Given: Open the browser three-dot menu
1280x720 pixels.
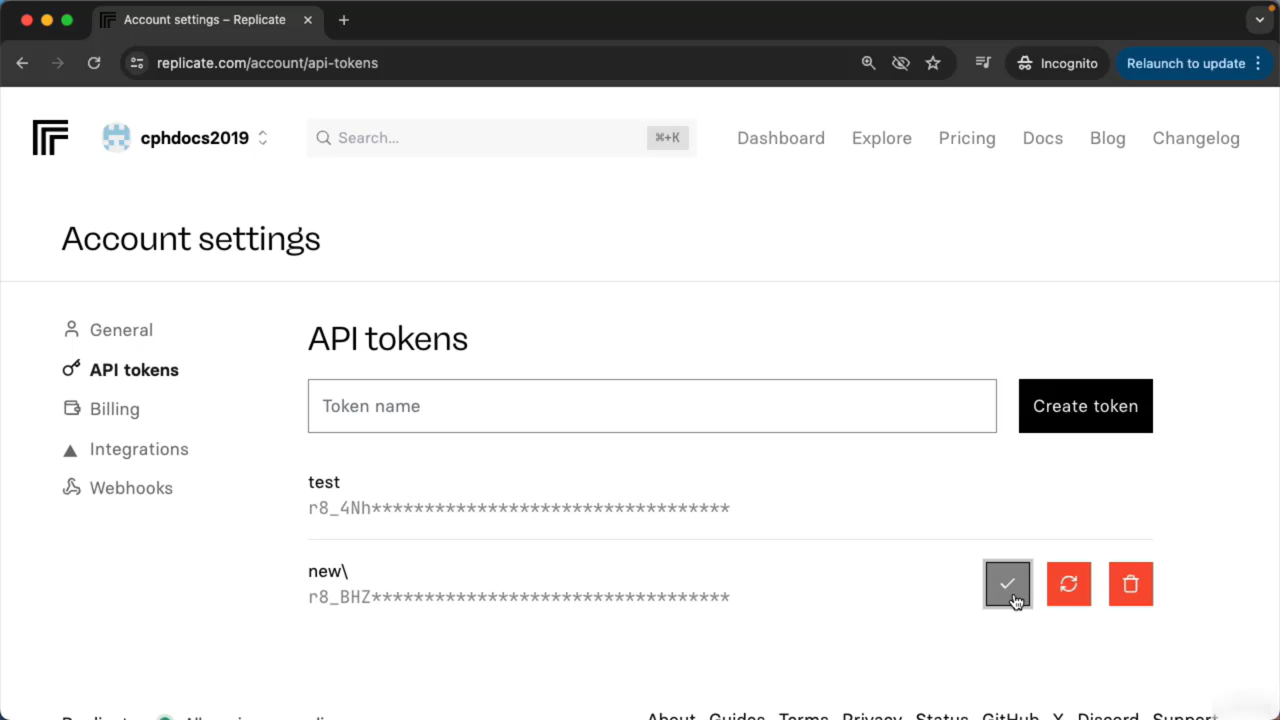Looking at the screenshot, I should click(1257, 63).
